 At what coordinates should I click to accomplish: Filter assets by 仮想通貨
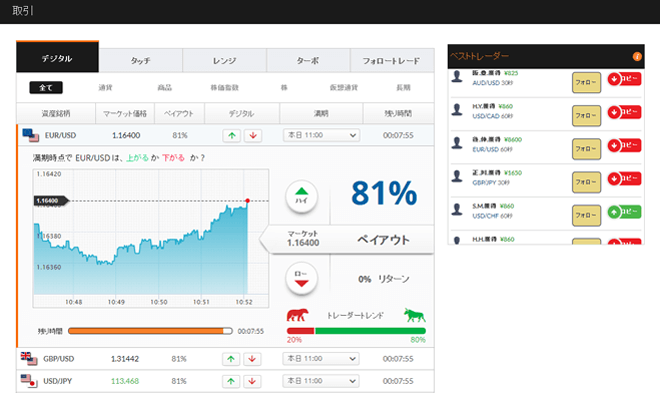(x=343, y=88)
